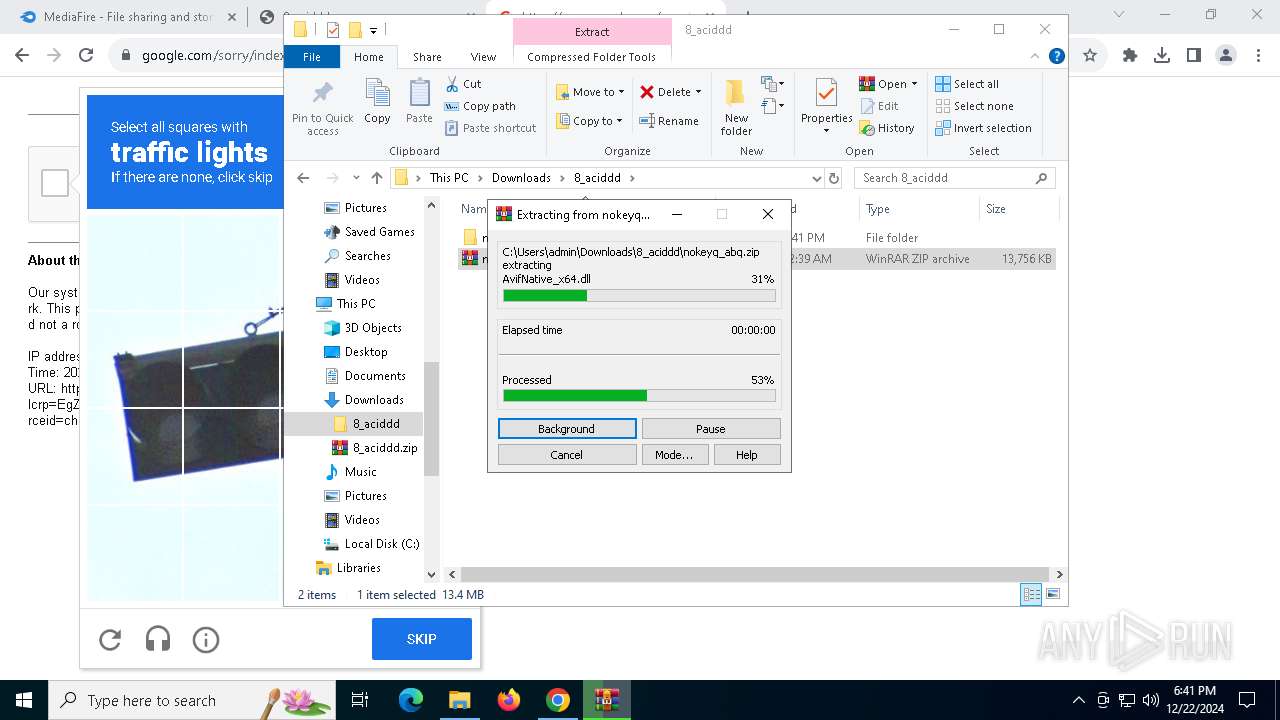The image size is (1280, 720).
Task: Open Microsoft Edge from the taskbar
Action: (x=411, y=700)
